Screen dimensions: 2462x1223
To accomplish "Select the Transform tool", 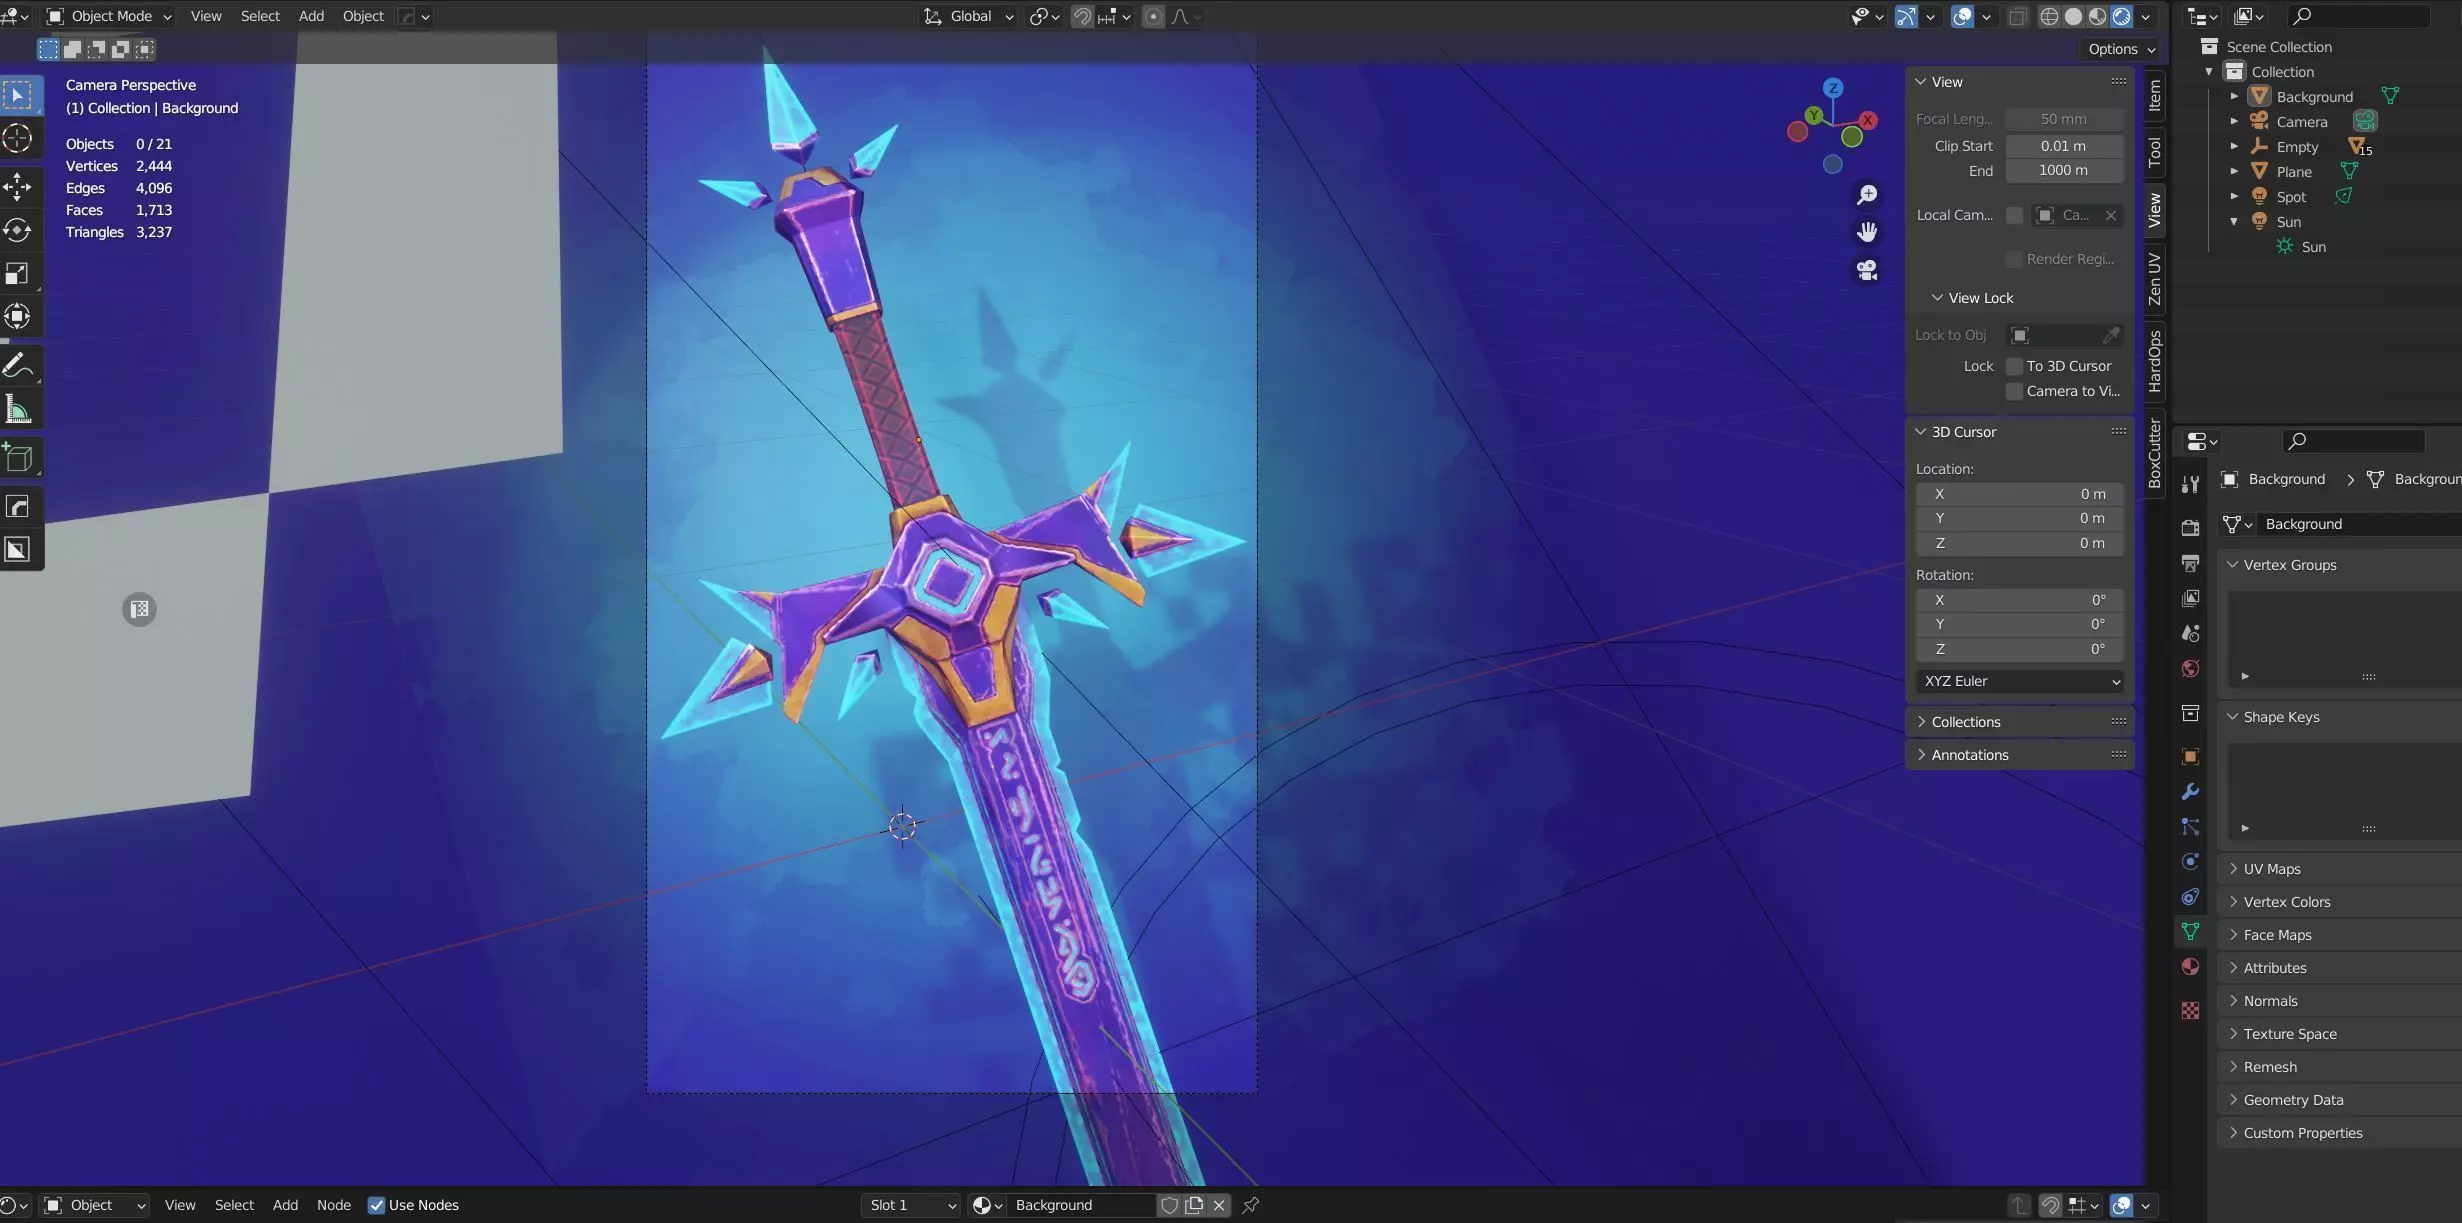I will [19, 317].
